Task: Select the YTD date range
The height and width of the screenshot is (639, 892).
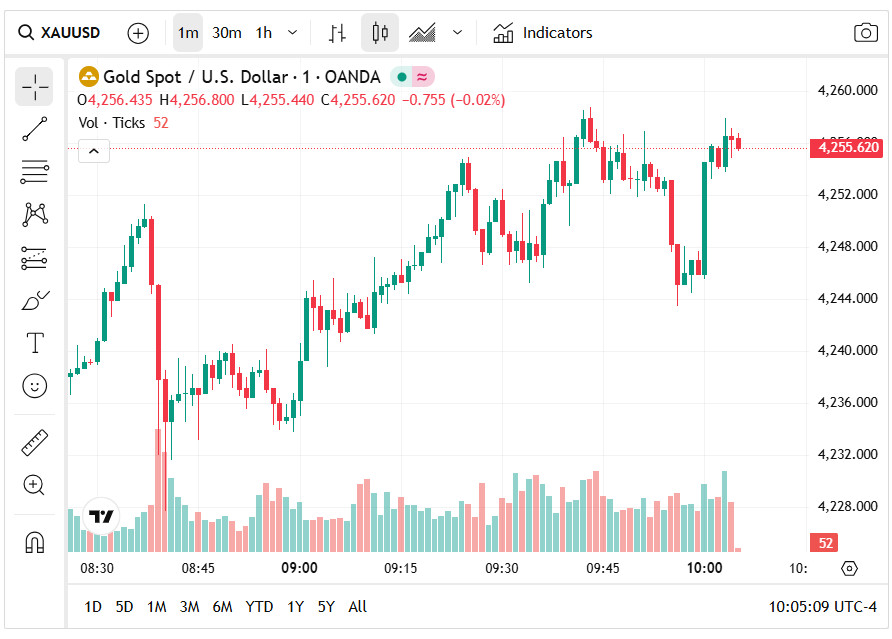Action: [x=260, y=606]
